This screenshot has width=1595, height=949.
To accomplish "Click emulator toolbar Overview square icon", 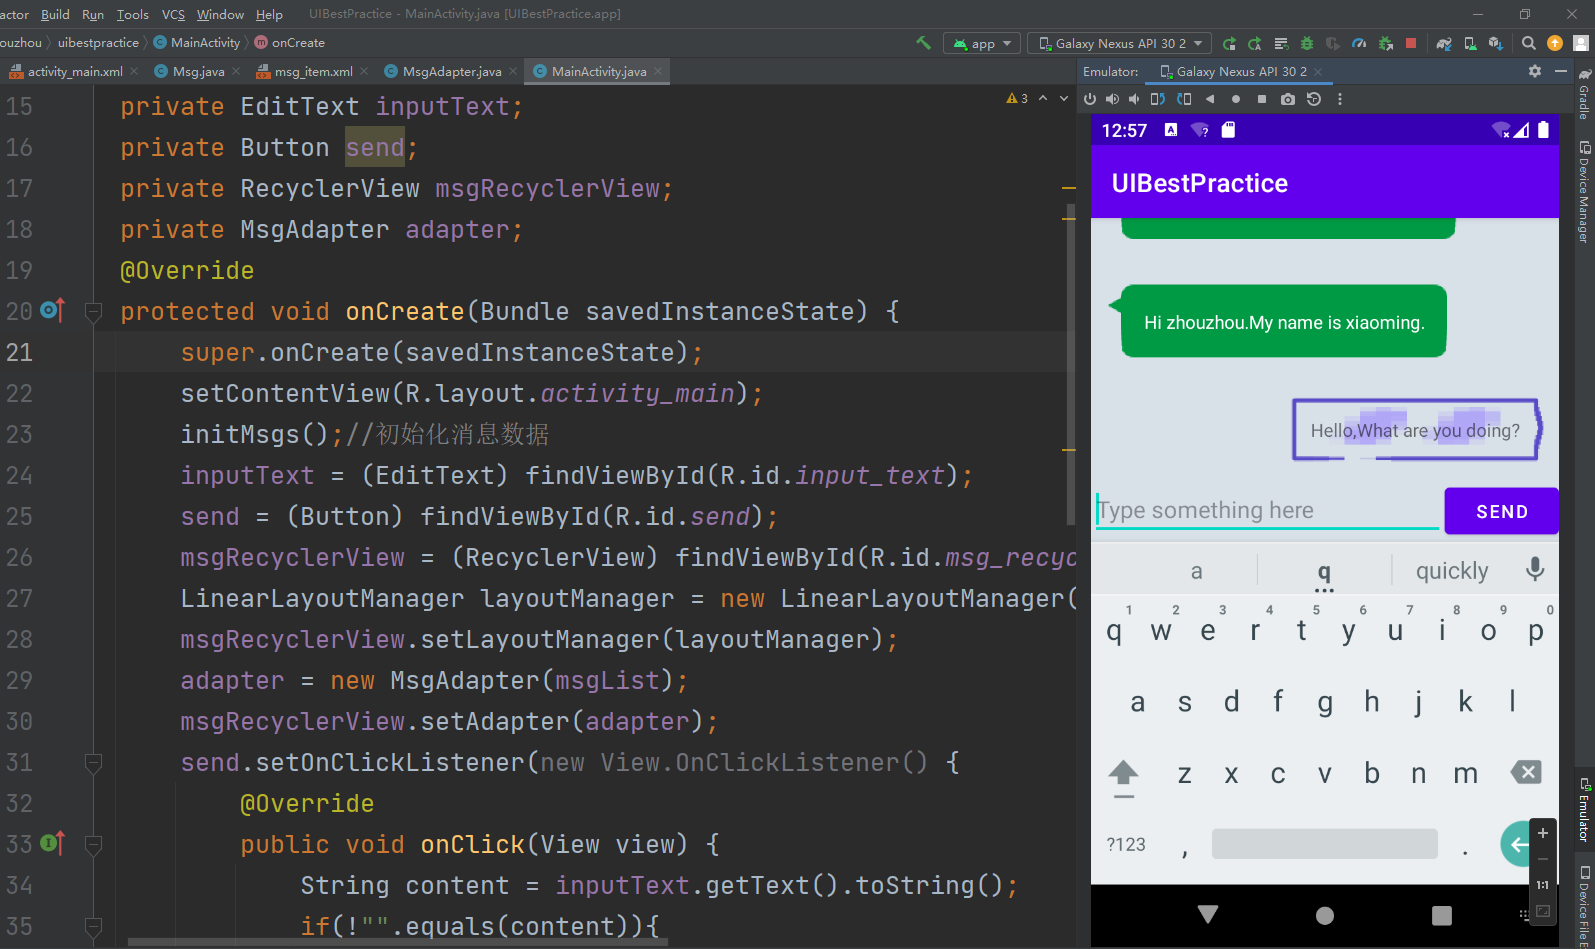I will pos(1262,99).
